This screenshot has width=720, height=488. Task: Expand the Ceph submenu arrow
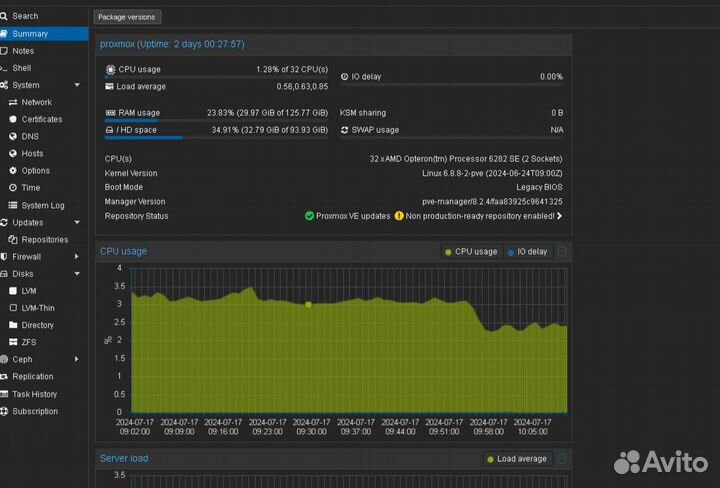77,359
